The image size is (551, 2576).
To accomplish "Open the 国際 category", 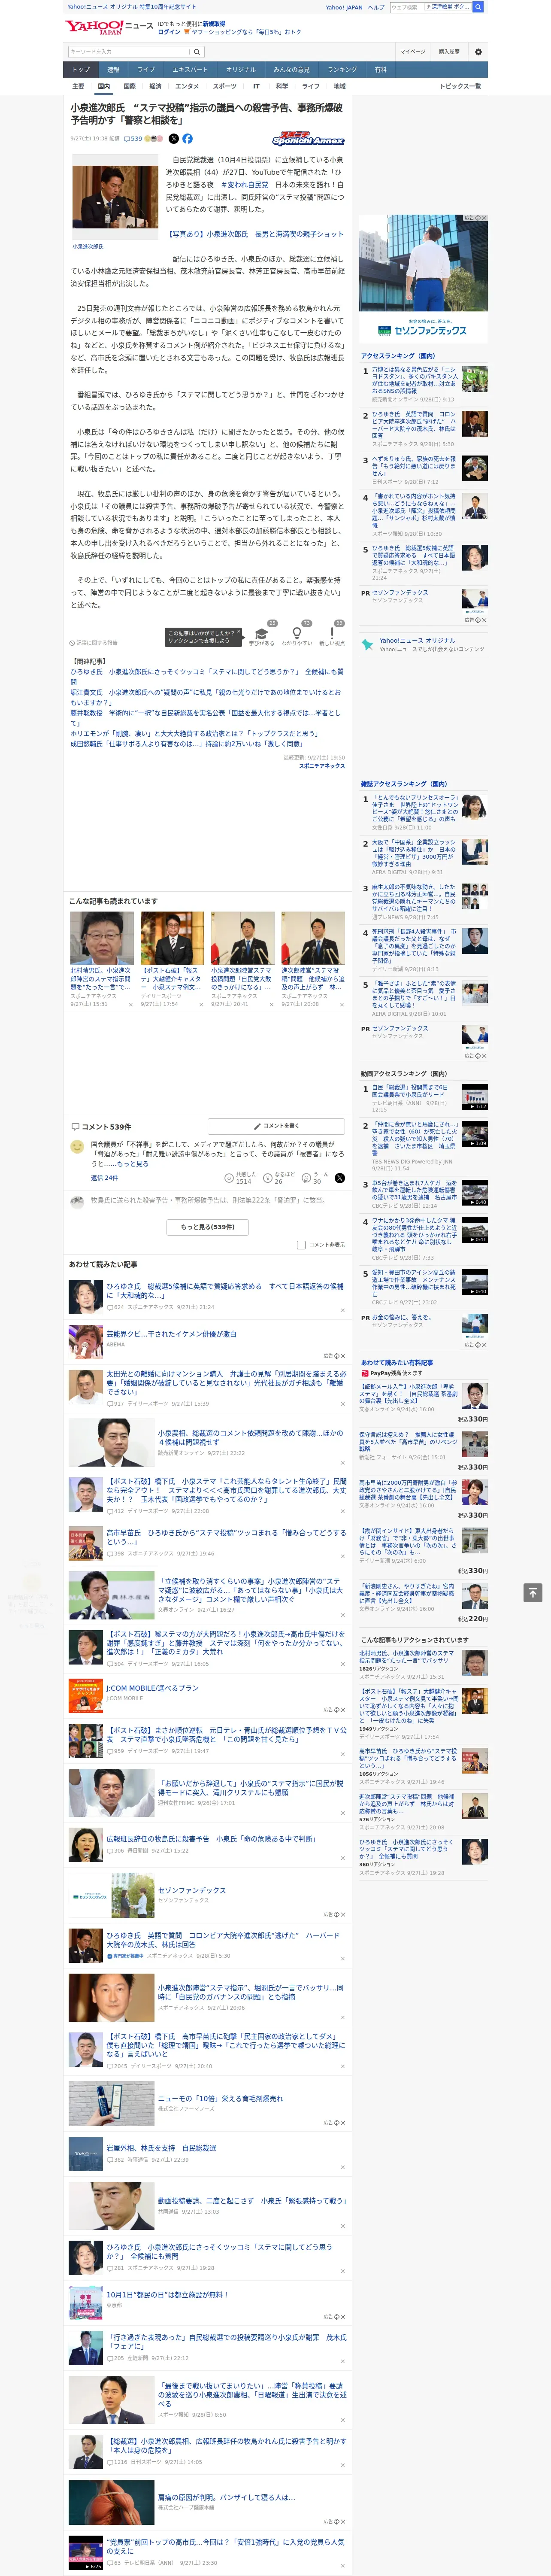I will 129,86.
